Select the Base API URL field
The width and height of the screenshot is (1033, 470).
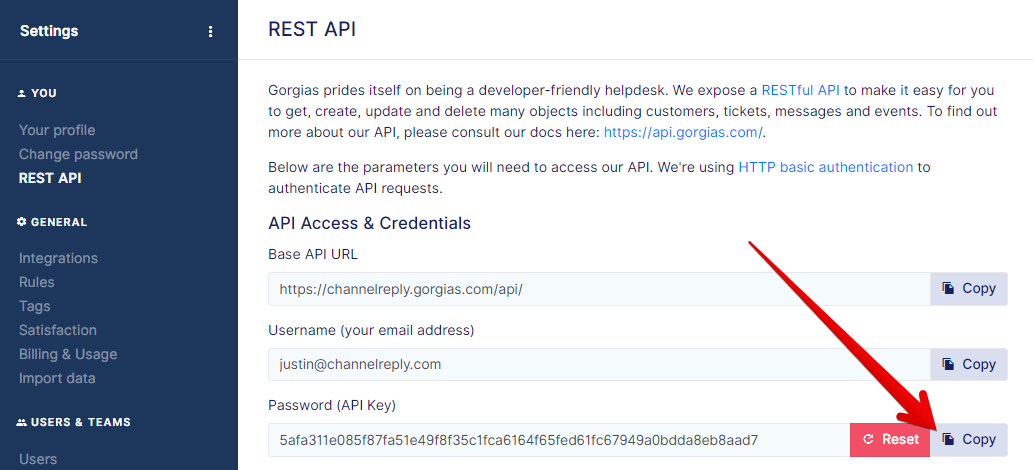(x=599, y=289)
